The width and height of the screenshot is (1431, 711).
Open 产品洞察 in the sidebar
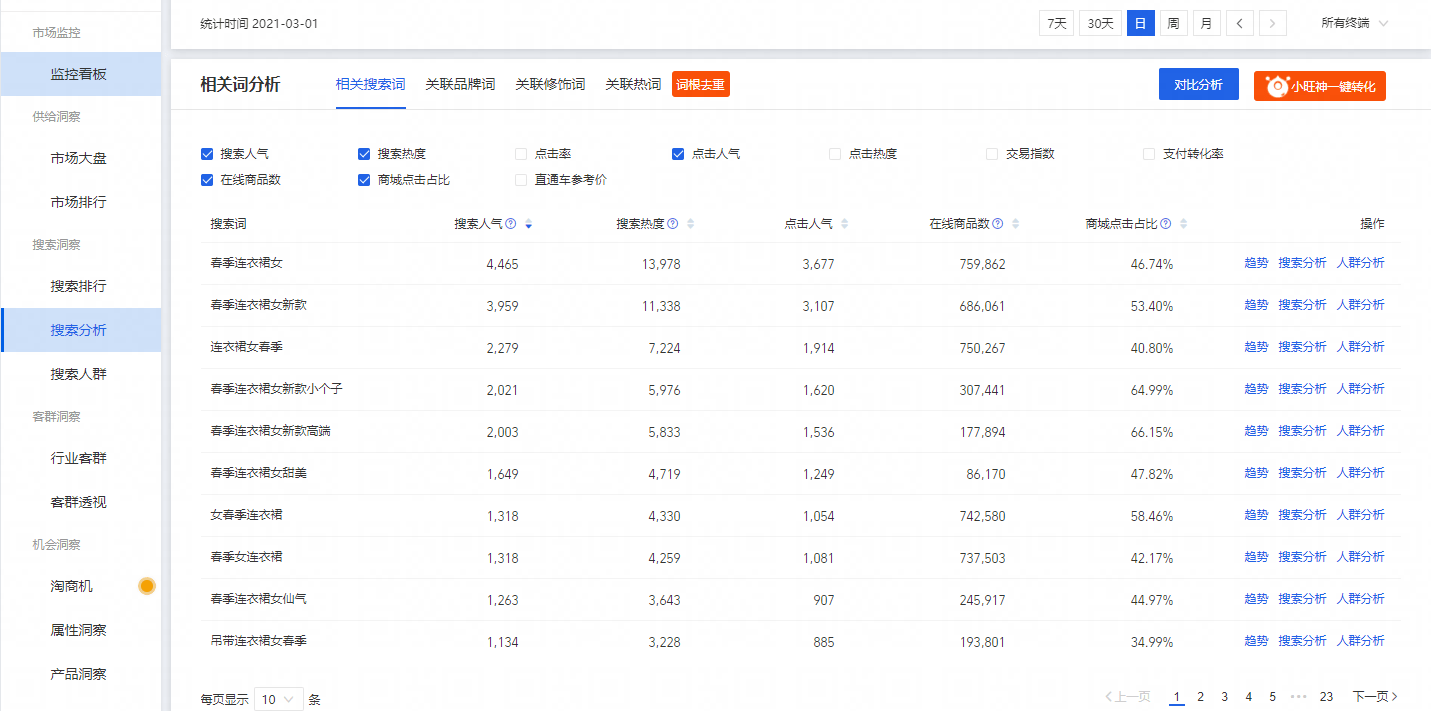click(x=80, y=674)
